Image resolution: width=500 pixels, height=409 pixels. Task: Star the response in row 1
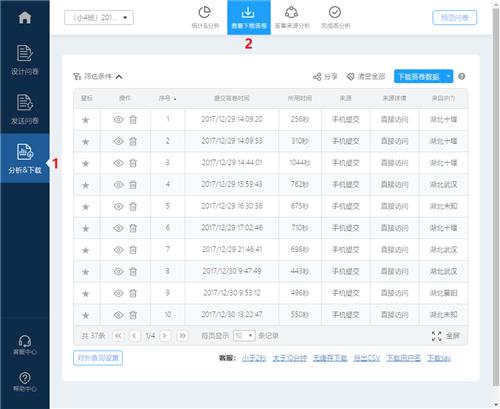[x=86, y=120]
